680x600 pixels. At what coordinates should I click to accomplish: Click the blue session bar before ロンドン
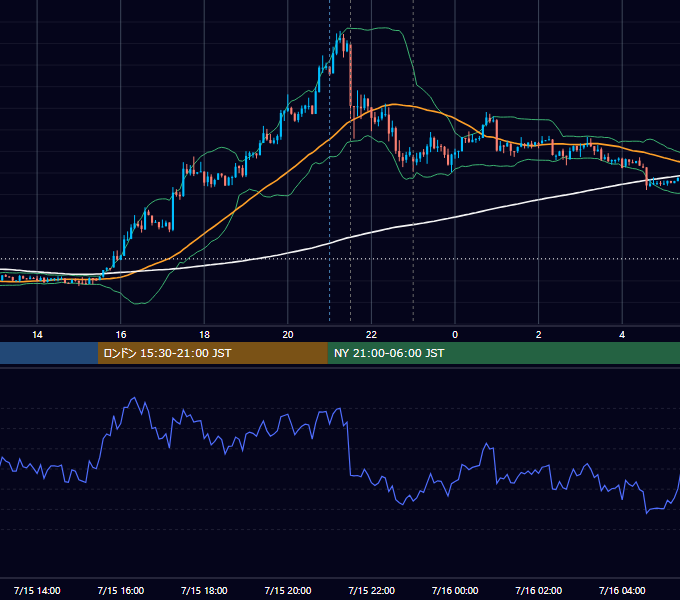pyautogui.click(x=49, y=353)
